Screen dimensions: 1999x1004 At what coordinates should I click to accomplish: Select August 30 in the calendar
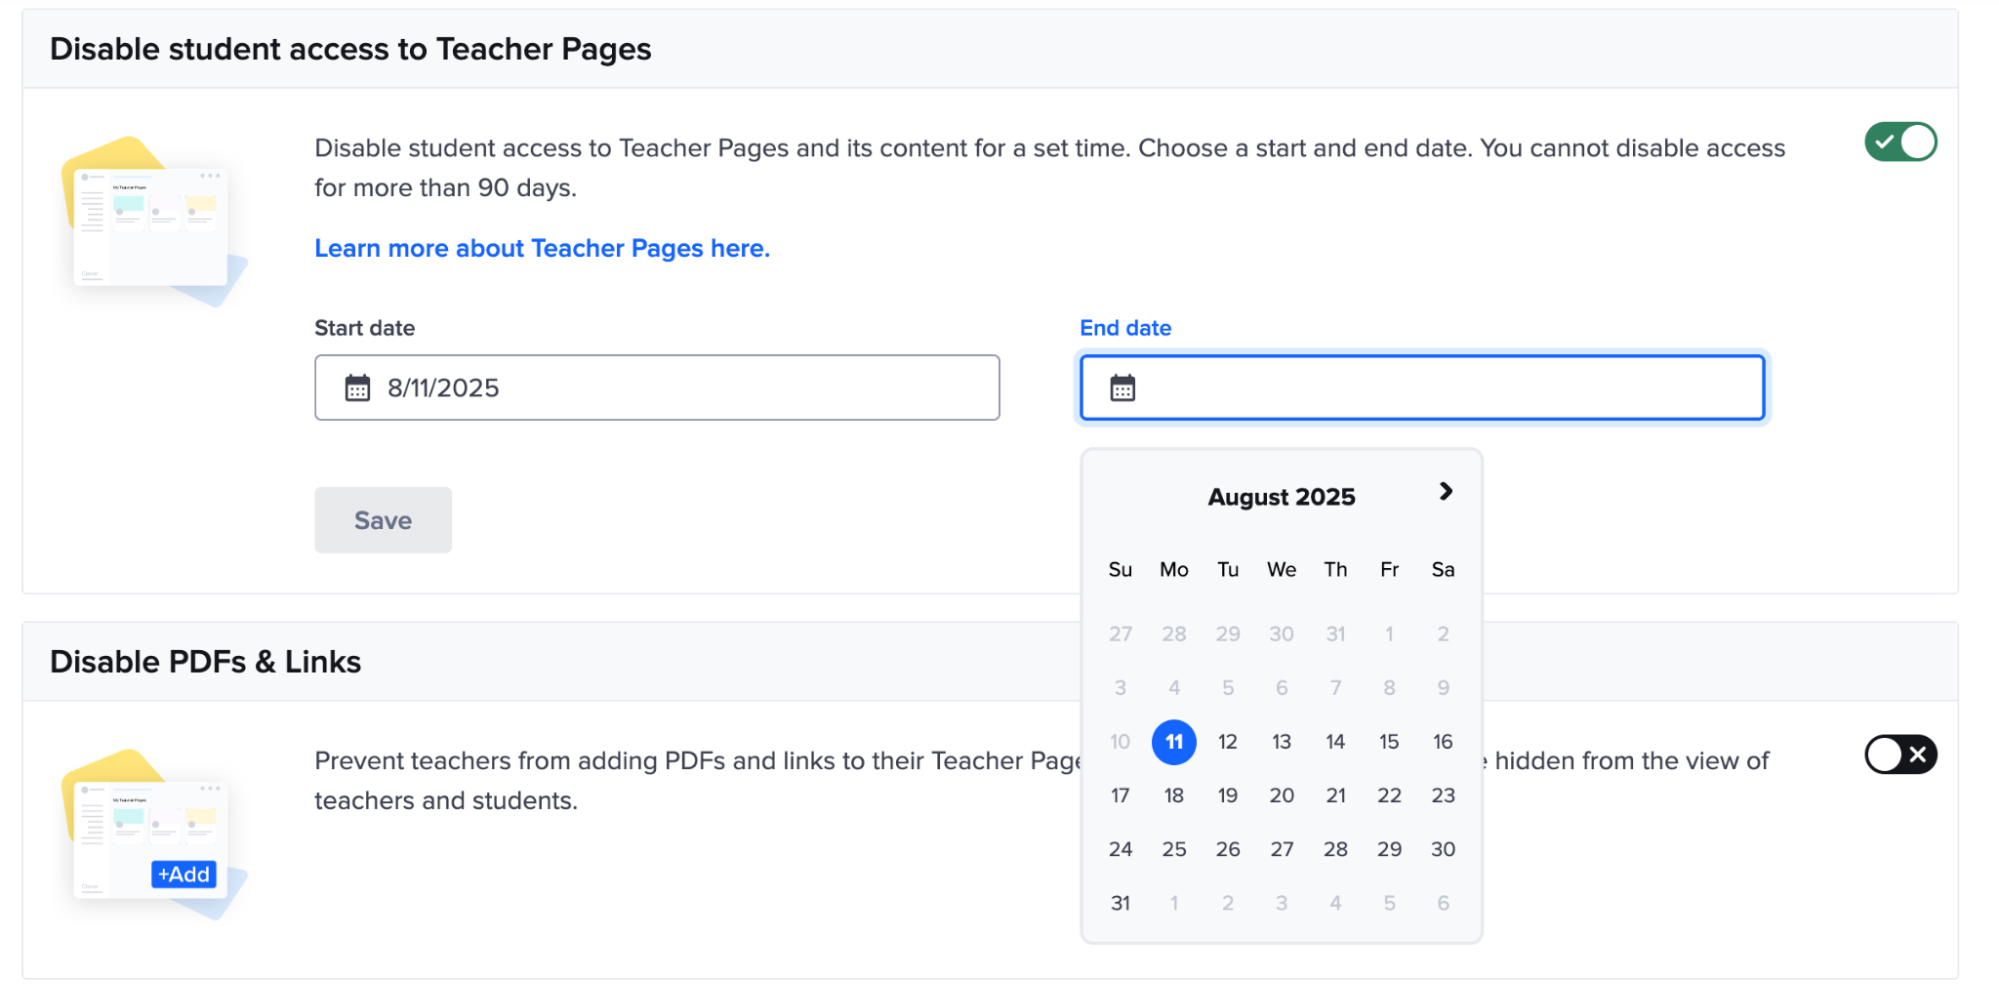pos(1443,850)
